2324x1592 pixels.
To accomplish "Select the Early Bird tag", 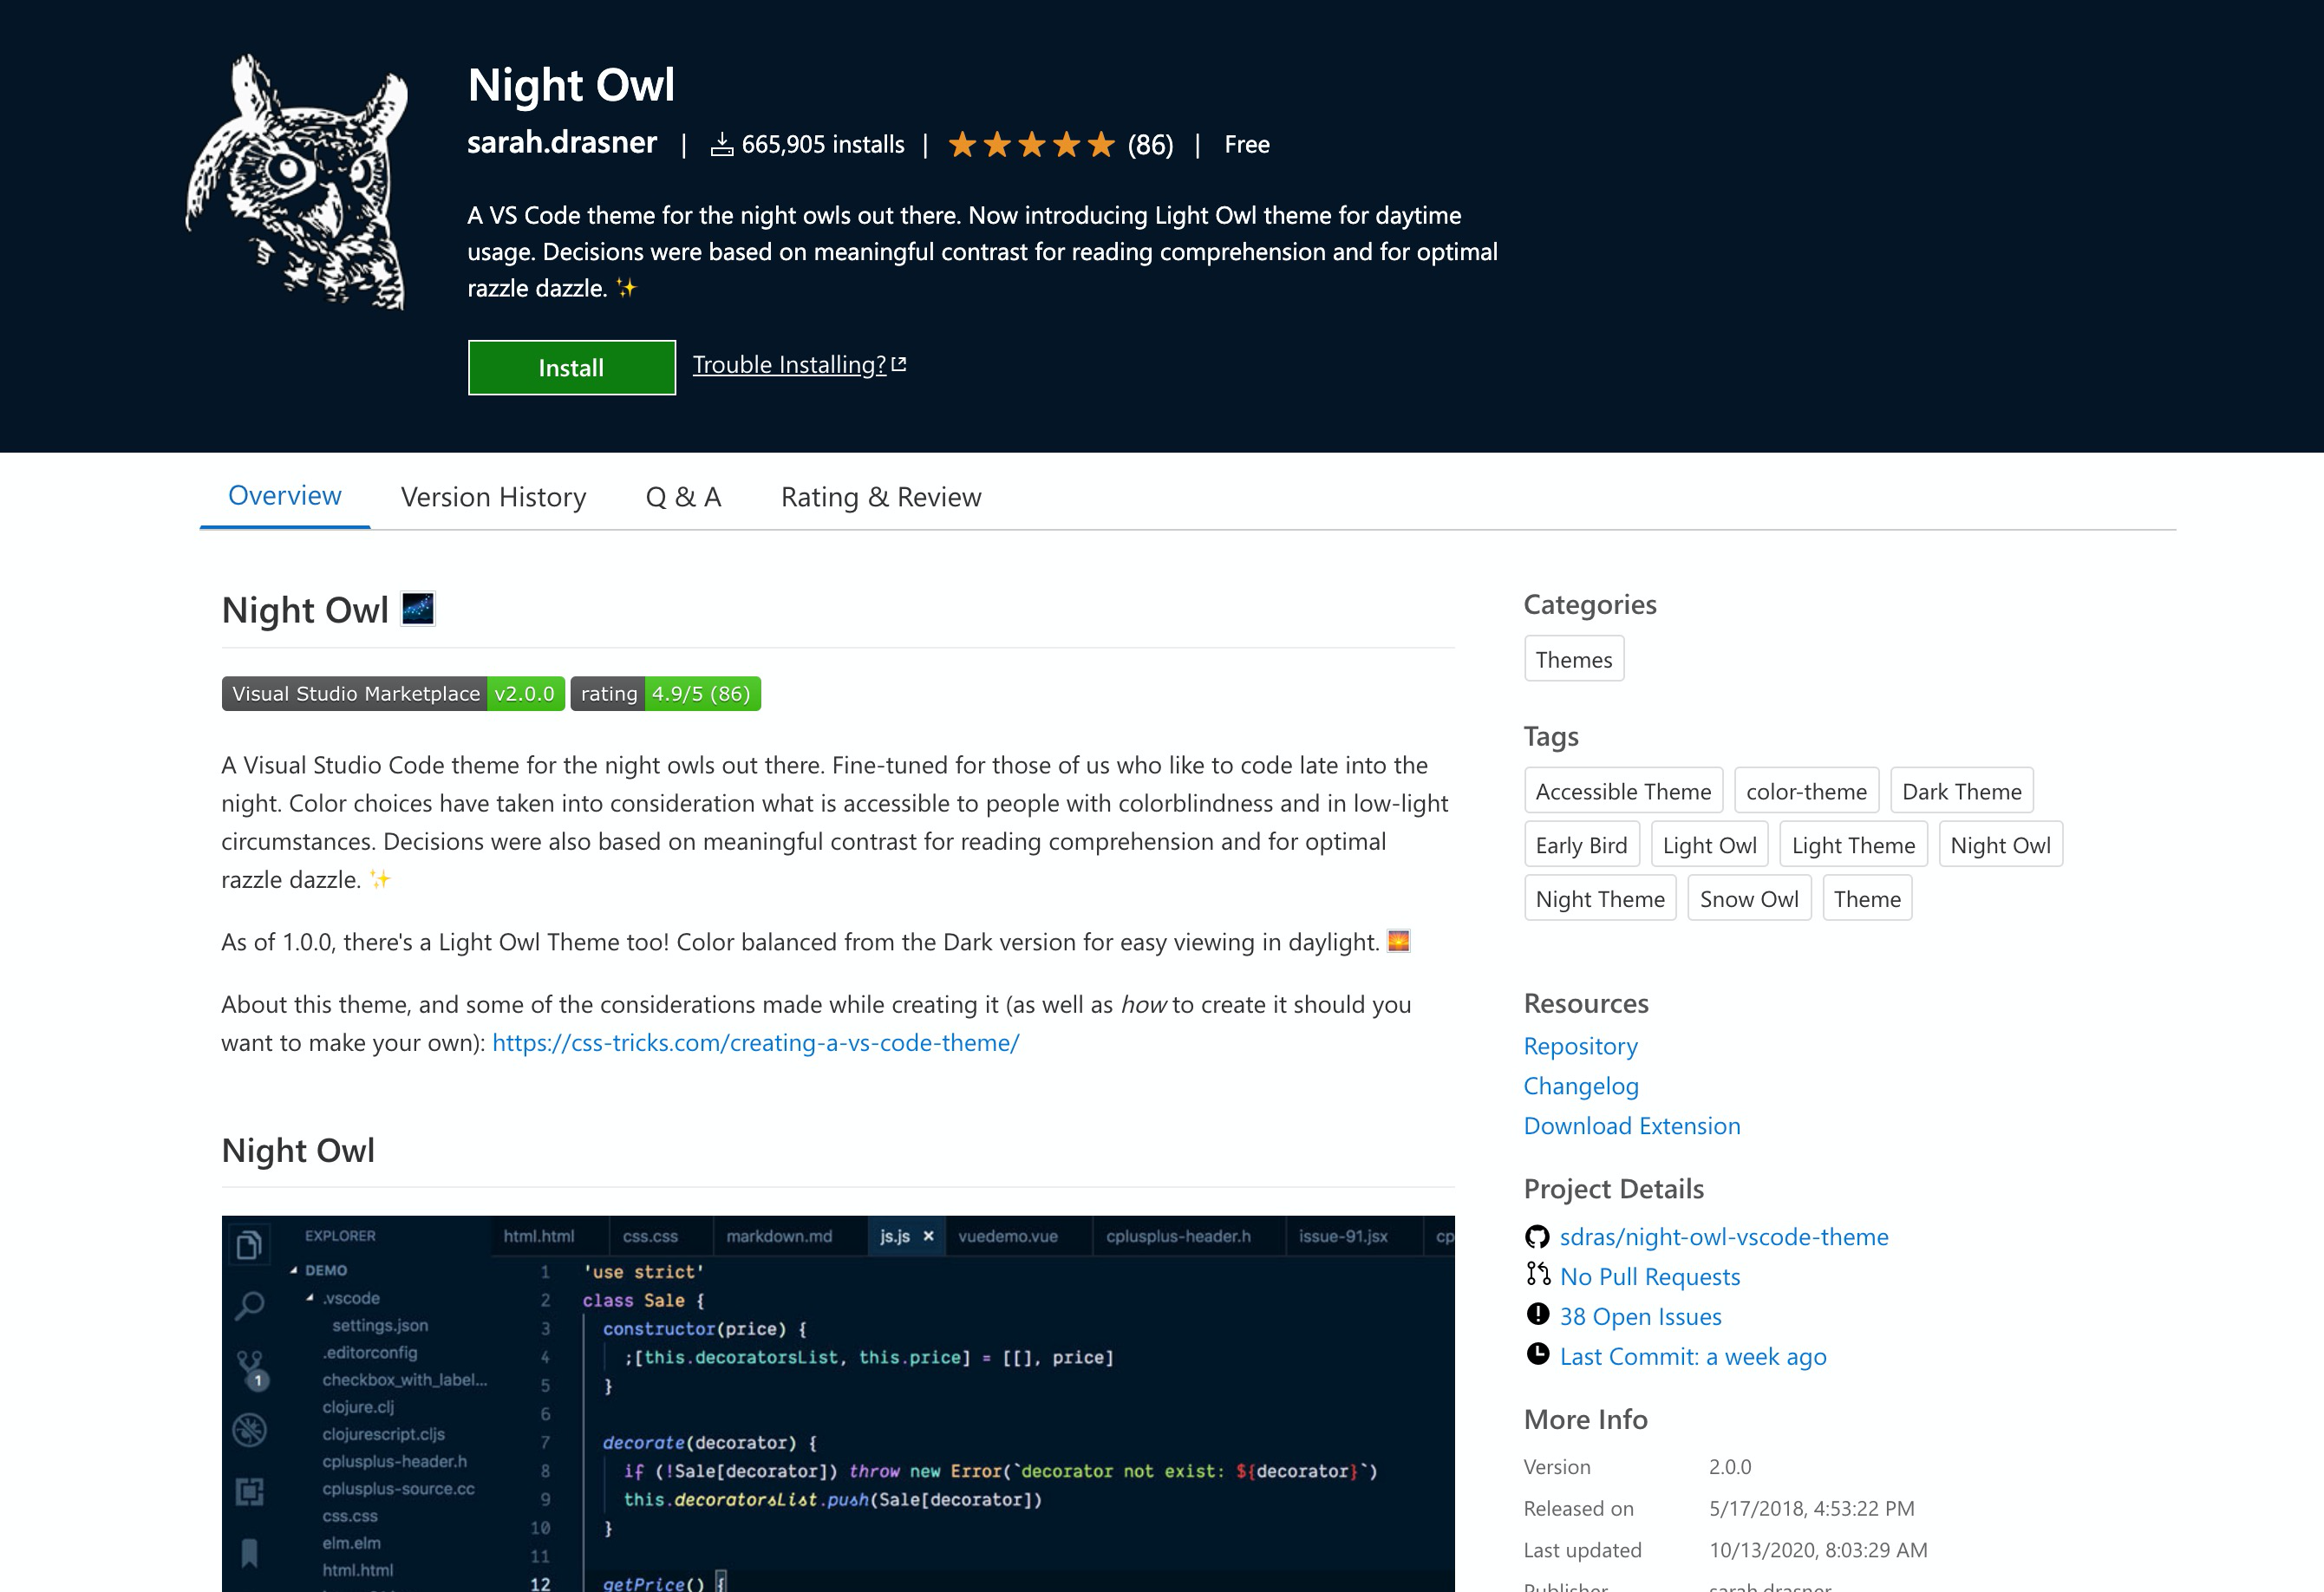I will (1581, 845).
